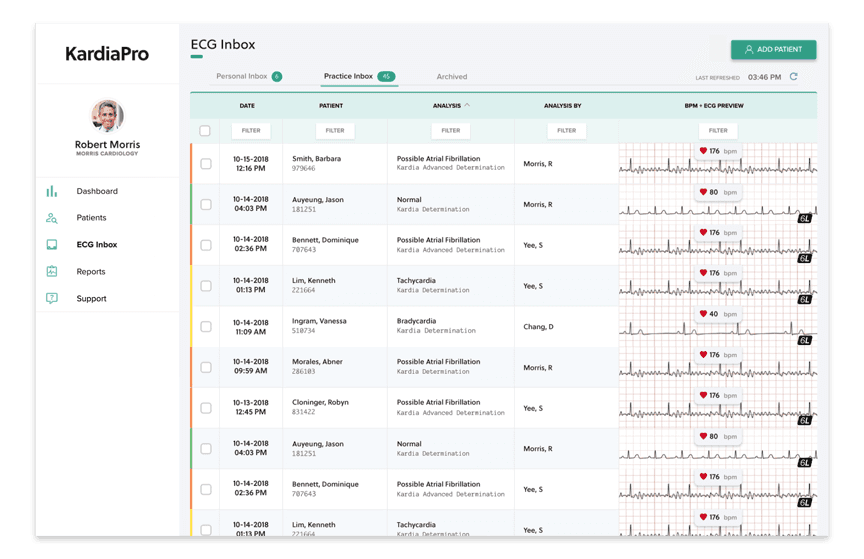Switch to the Personal Inbox tab
The width and height of the screenshot is (864, 559).
(x=242, y=77)
